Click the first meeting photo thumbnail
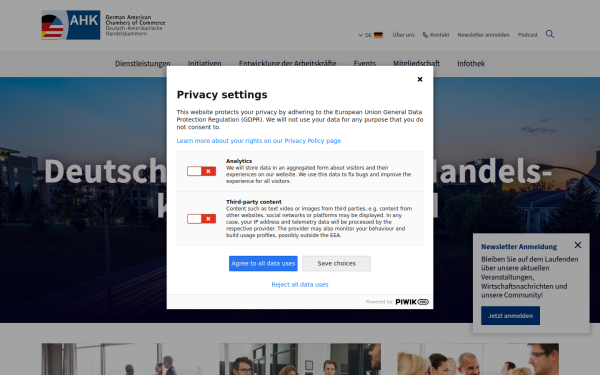This screenshot has height=375, width=600. [x=122, y=359]
